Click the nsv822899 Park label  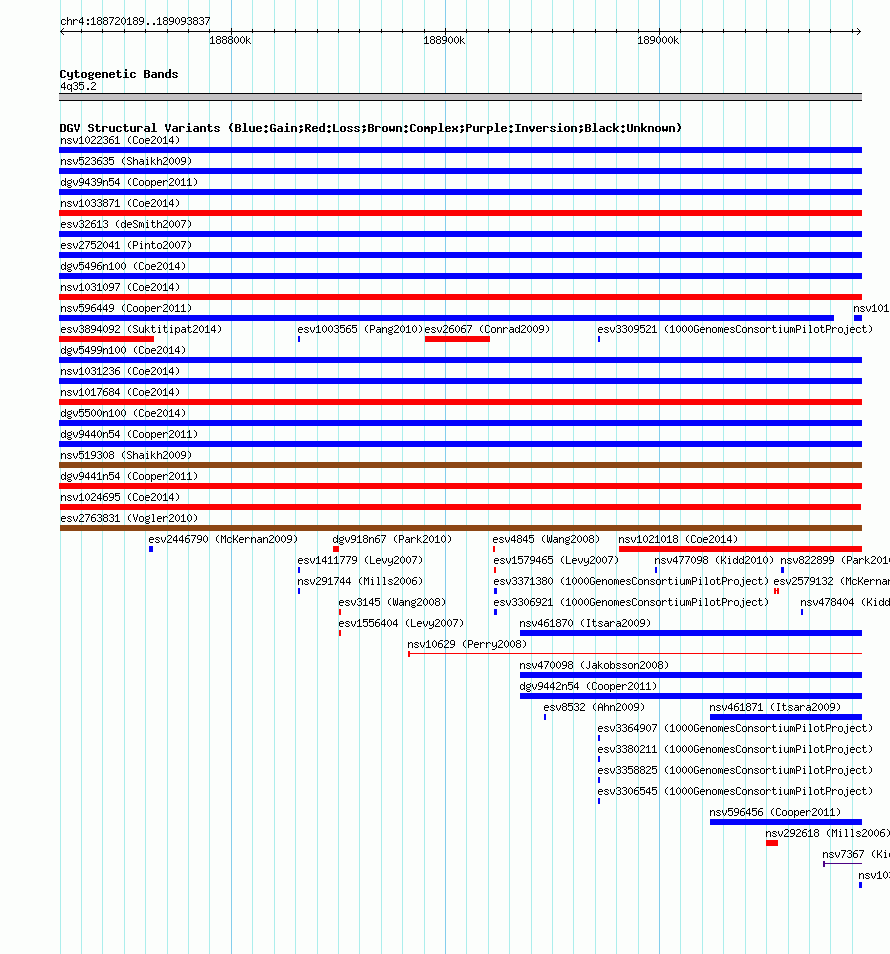(835, 560)
